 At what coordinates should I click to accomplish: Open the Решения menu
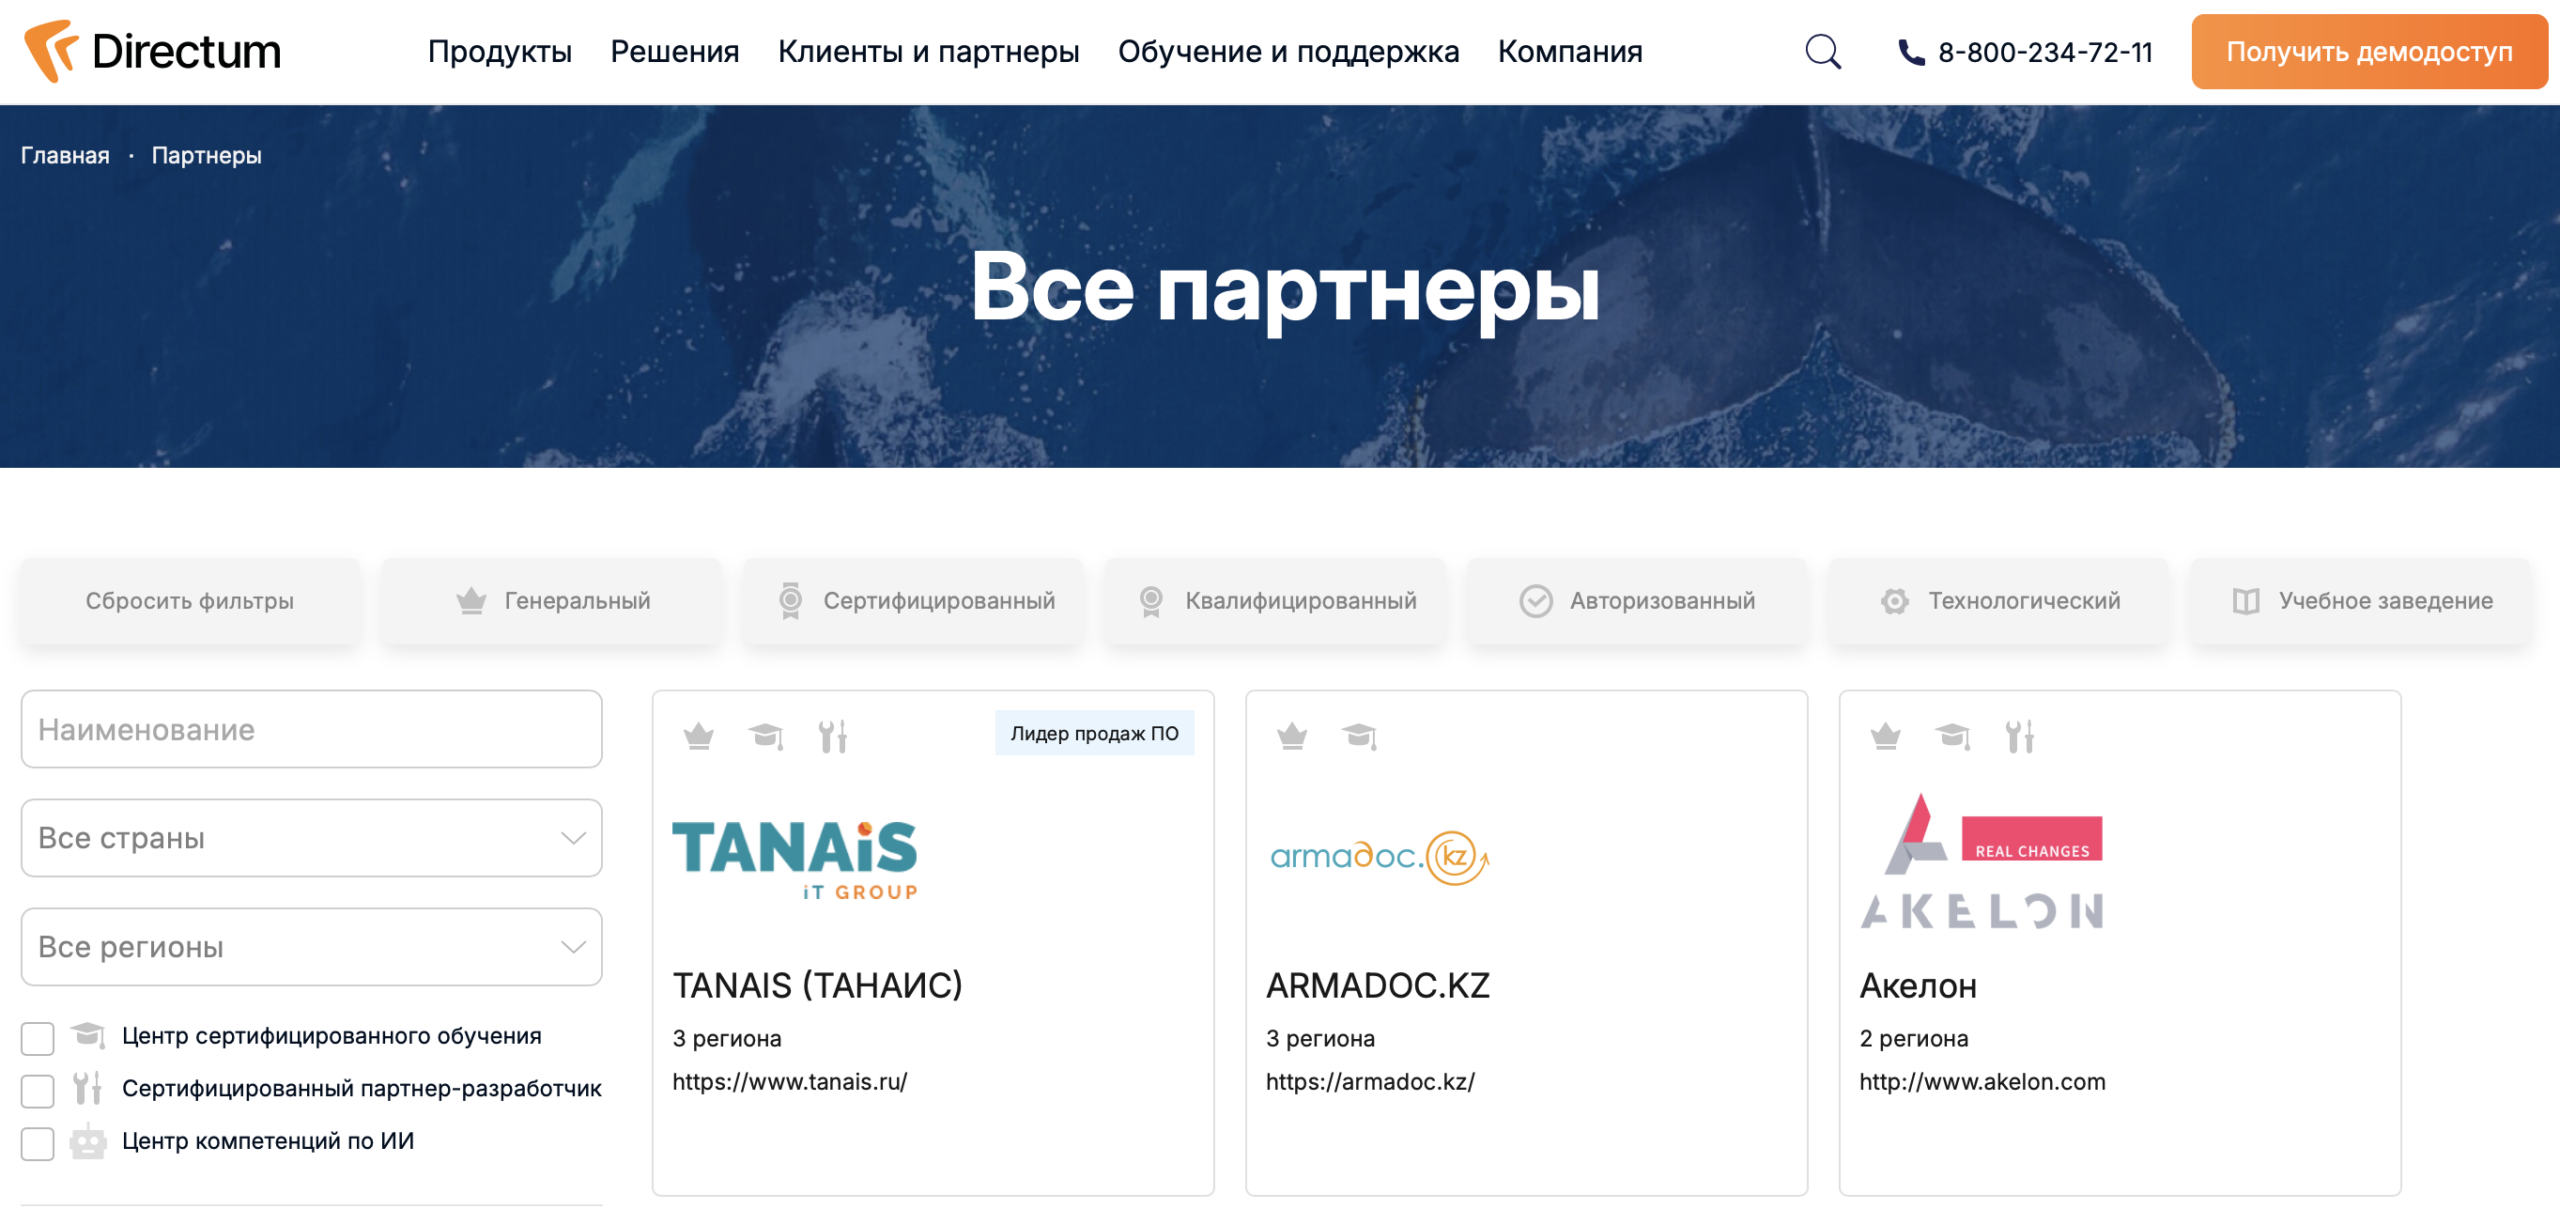click(x=675, y=51)
